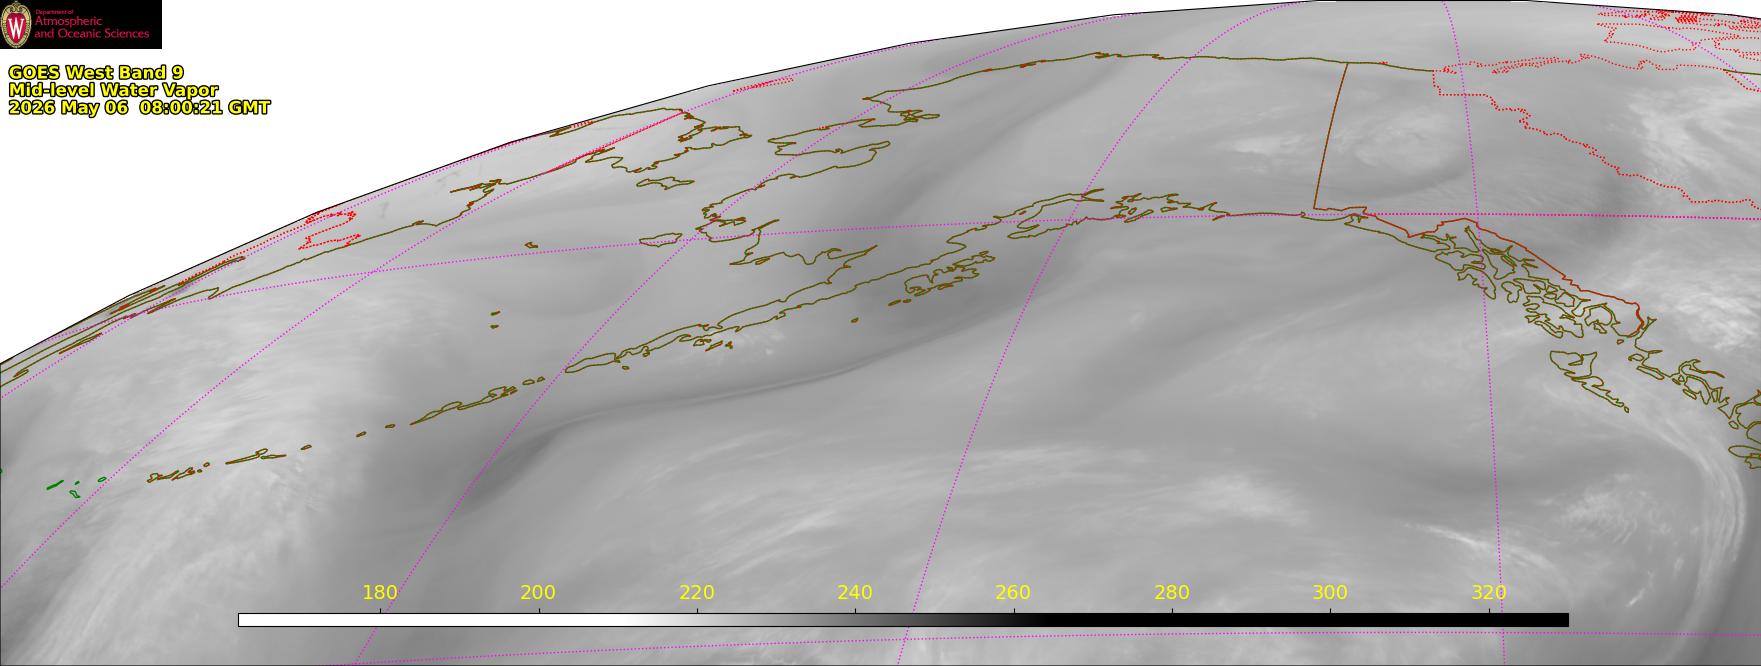Image resolution: width=1761 pixels, height=666 pixels.
Task: Click the 300 label on the colorbar
Action: [1330, 592]
